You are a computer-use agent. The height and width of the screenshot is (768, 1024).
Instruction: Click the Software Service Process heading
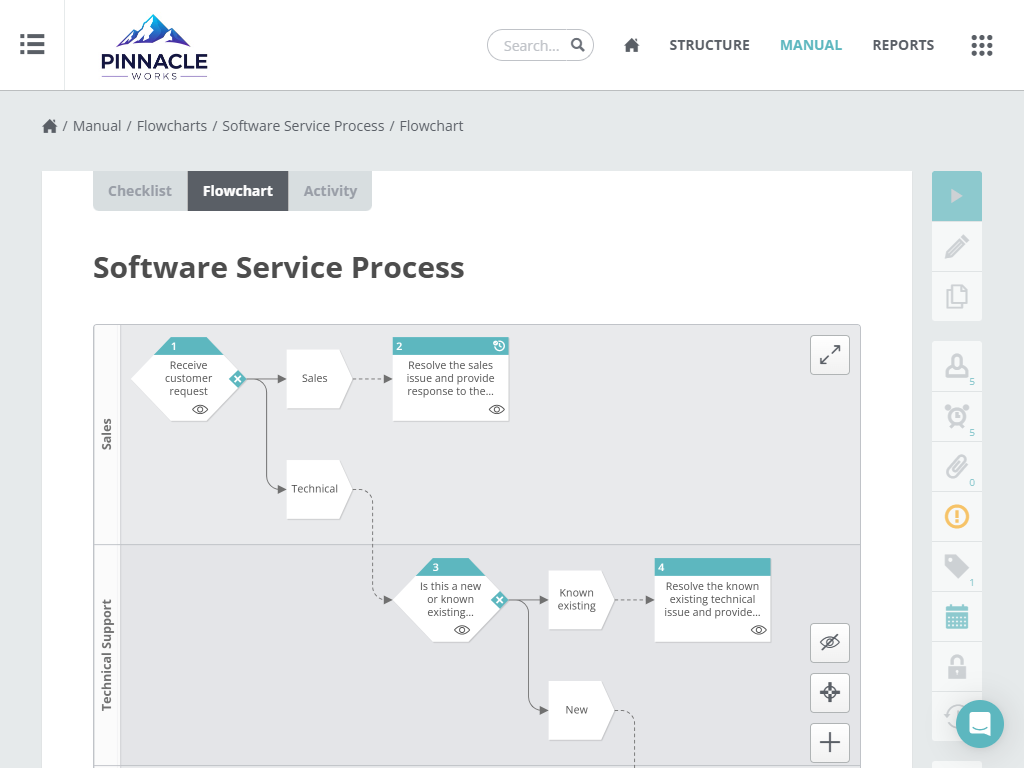coord(279,268)
